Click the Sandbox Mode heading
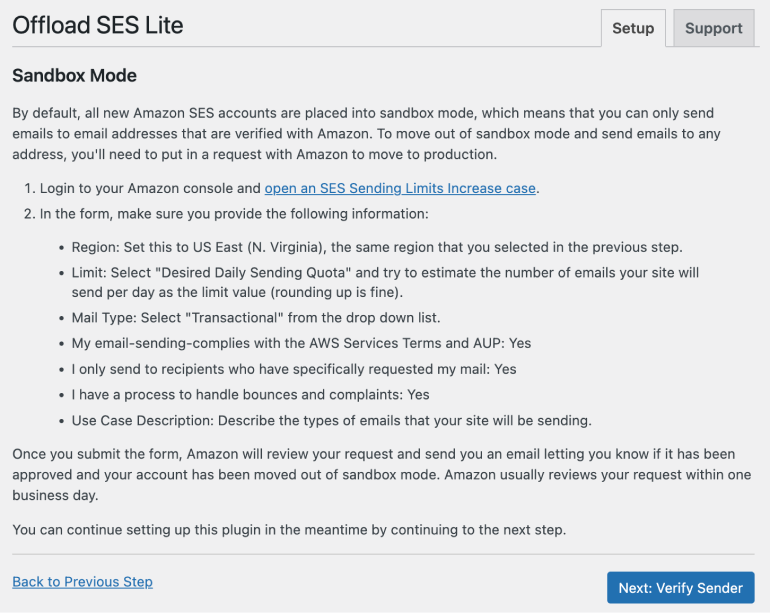Image resolution: width=770 pixels, height=613 pixels. (x=75, y=76)
